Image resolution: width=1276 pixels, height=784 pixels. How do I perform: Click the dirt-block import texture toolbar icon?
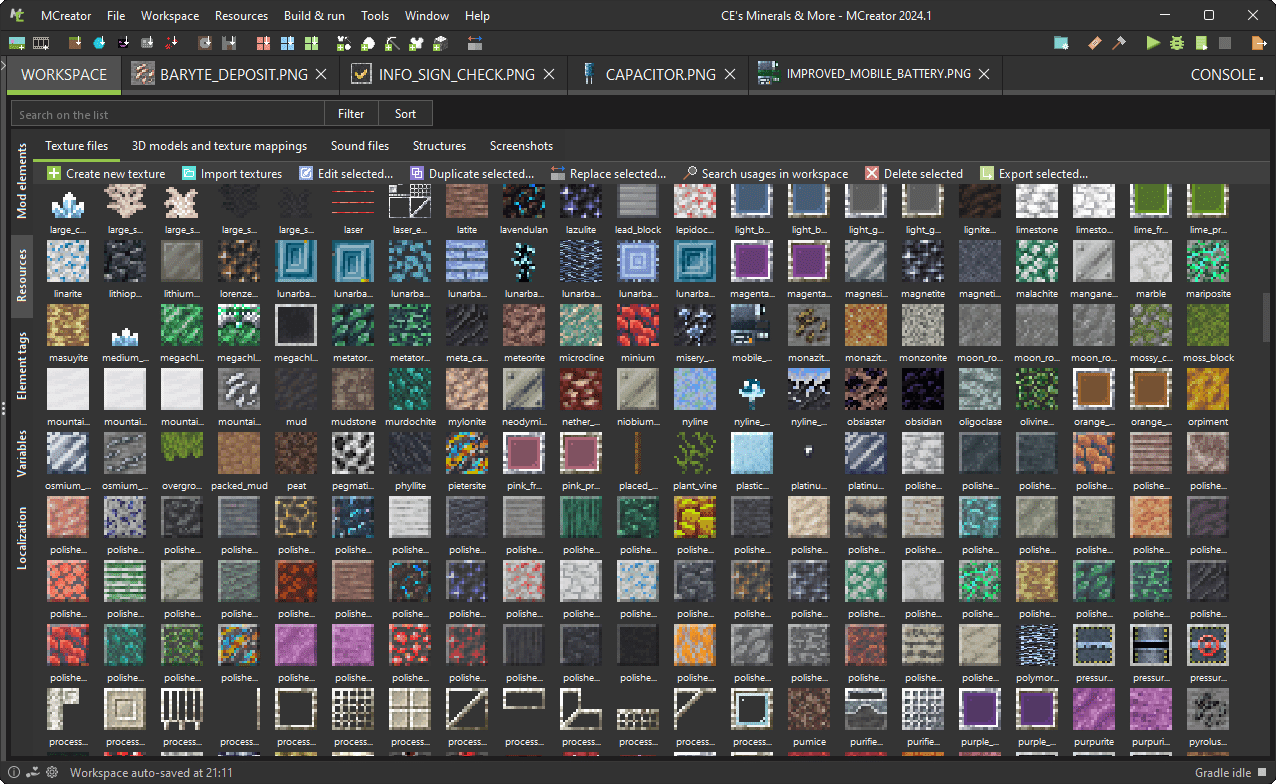75,43
